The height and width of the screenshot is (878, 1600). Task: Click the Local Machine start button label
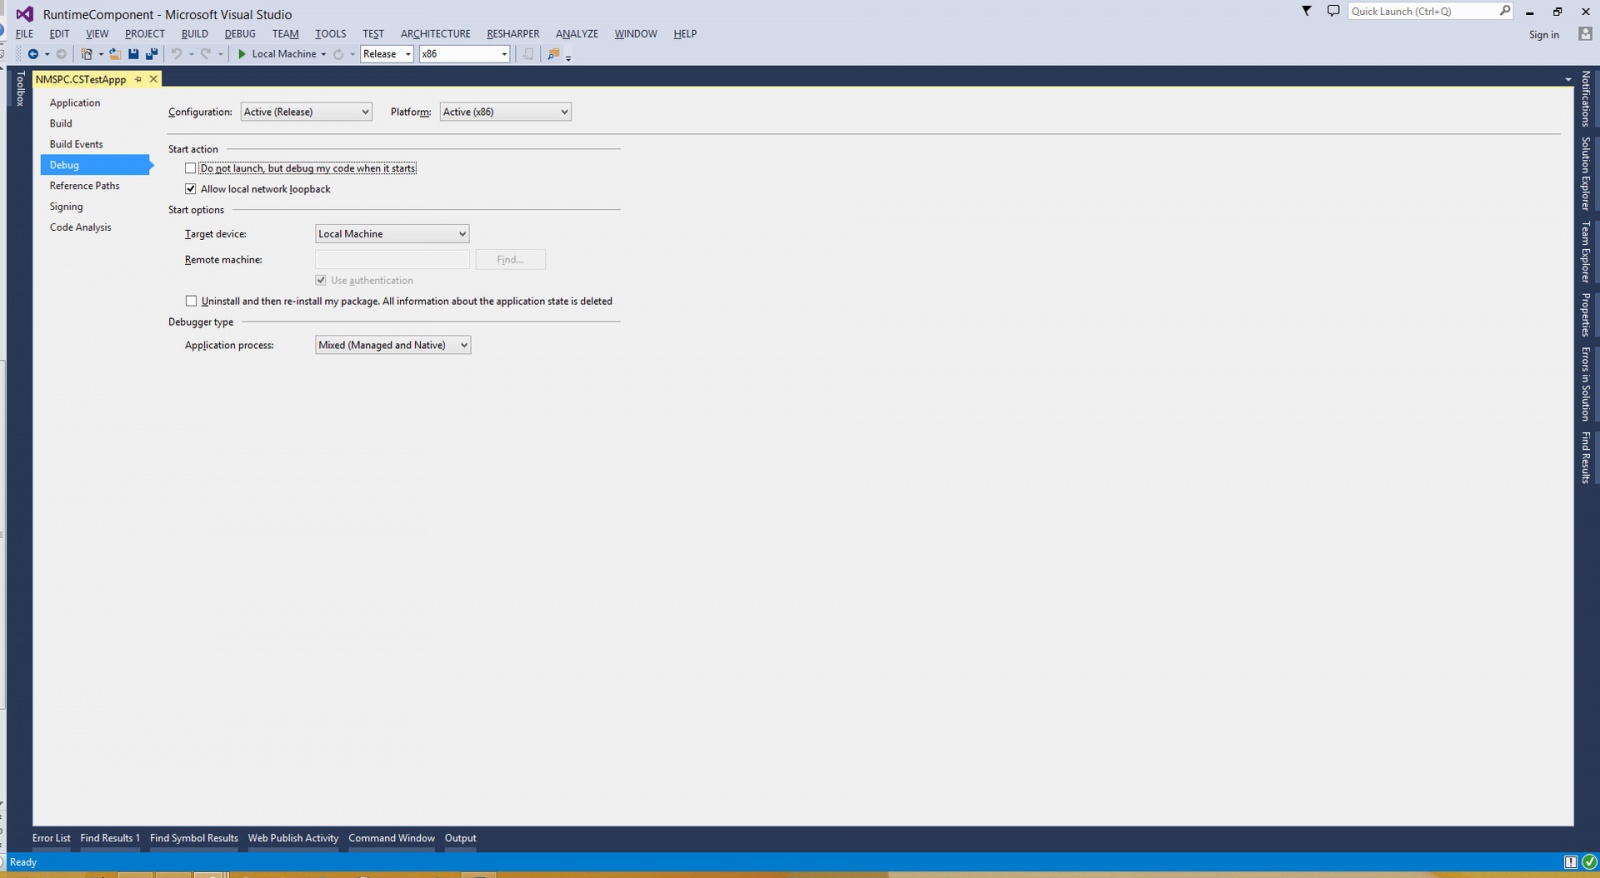[284, 54]
